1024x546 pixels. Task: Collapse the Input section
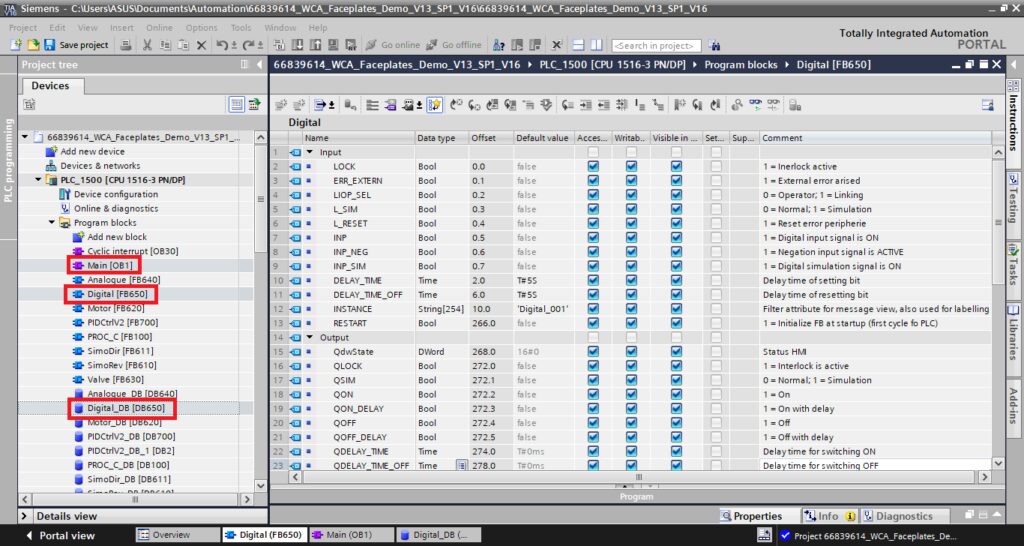(x=310, y=152)
